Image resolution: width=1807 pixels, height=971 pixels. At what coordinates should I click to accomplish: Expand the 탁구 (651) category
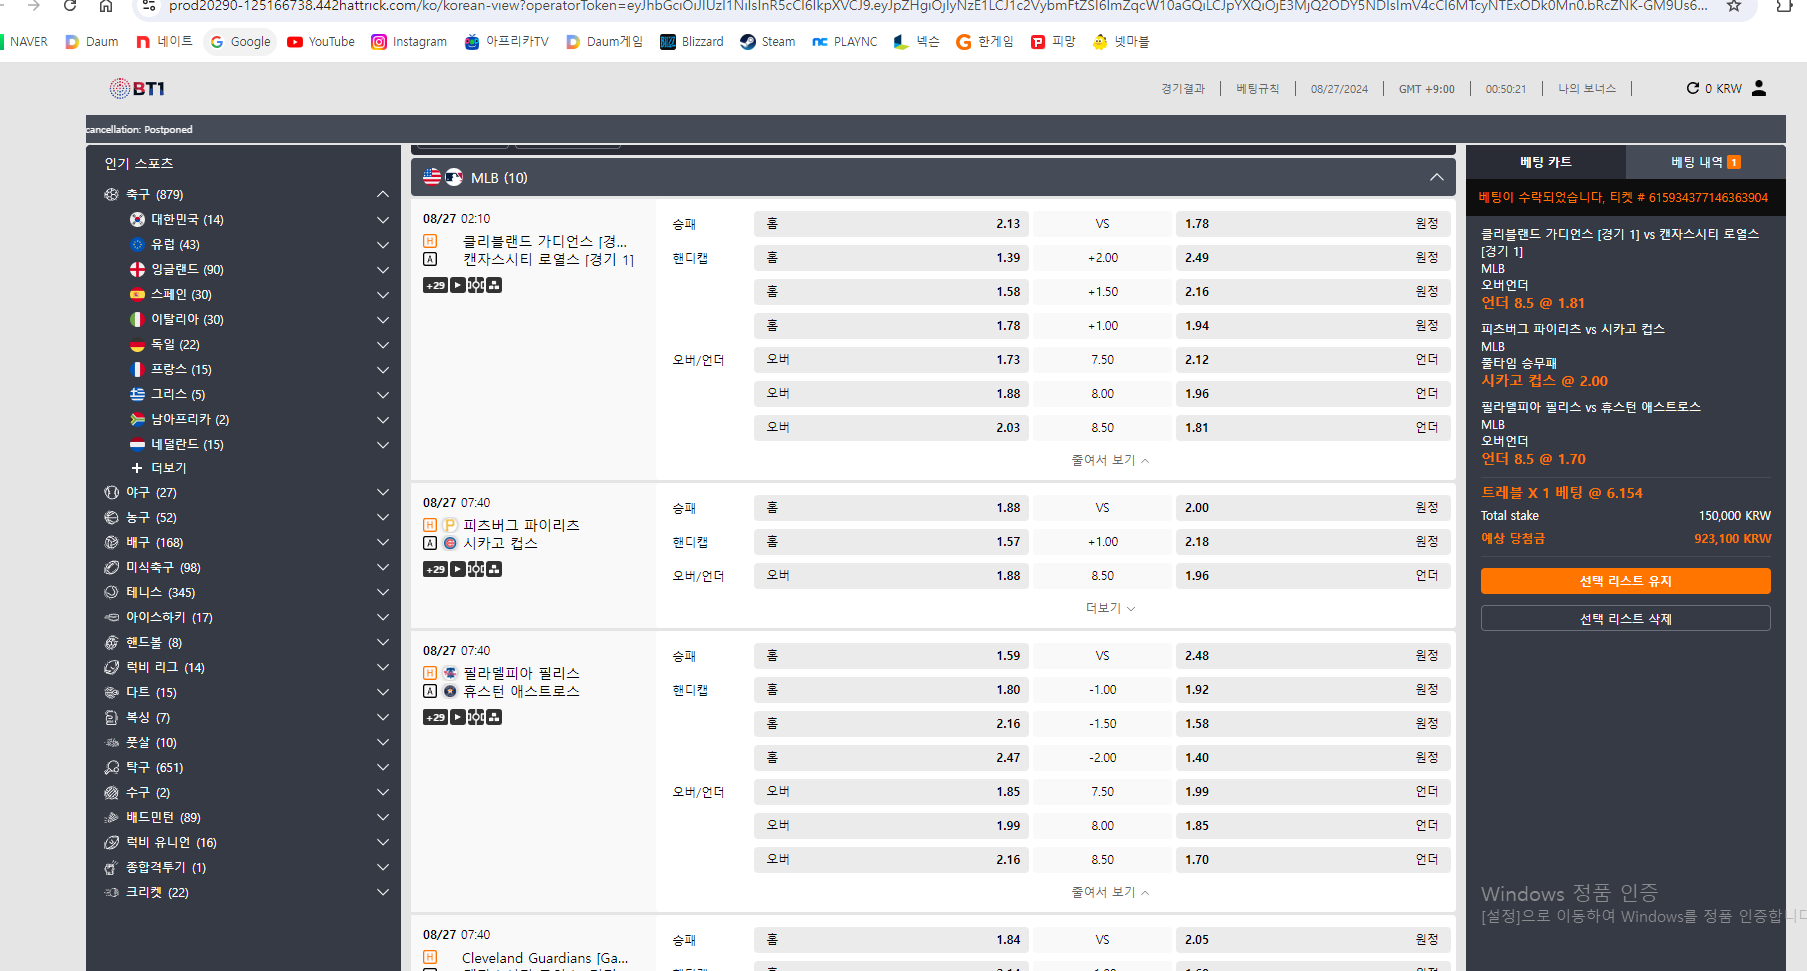[382, 767]
